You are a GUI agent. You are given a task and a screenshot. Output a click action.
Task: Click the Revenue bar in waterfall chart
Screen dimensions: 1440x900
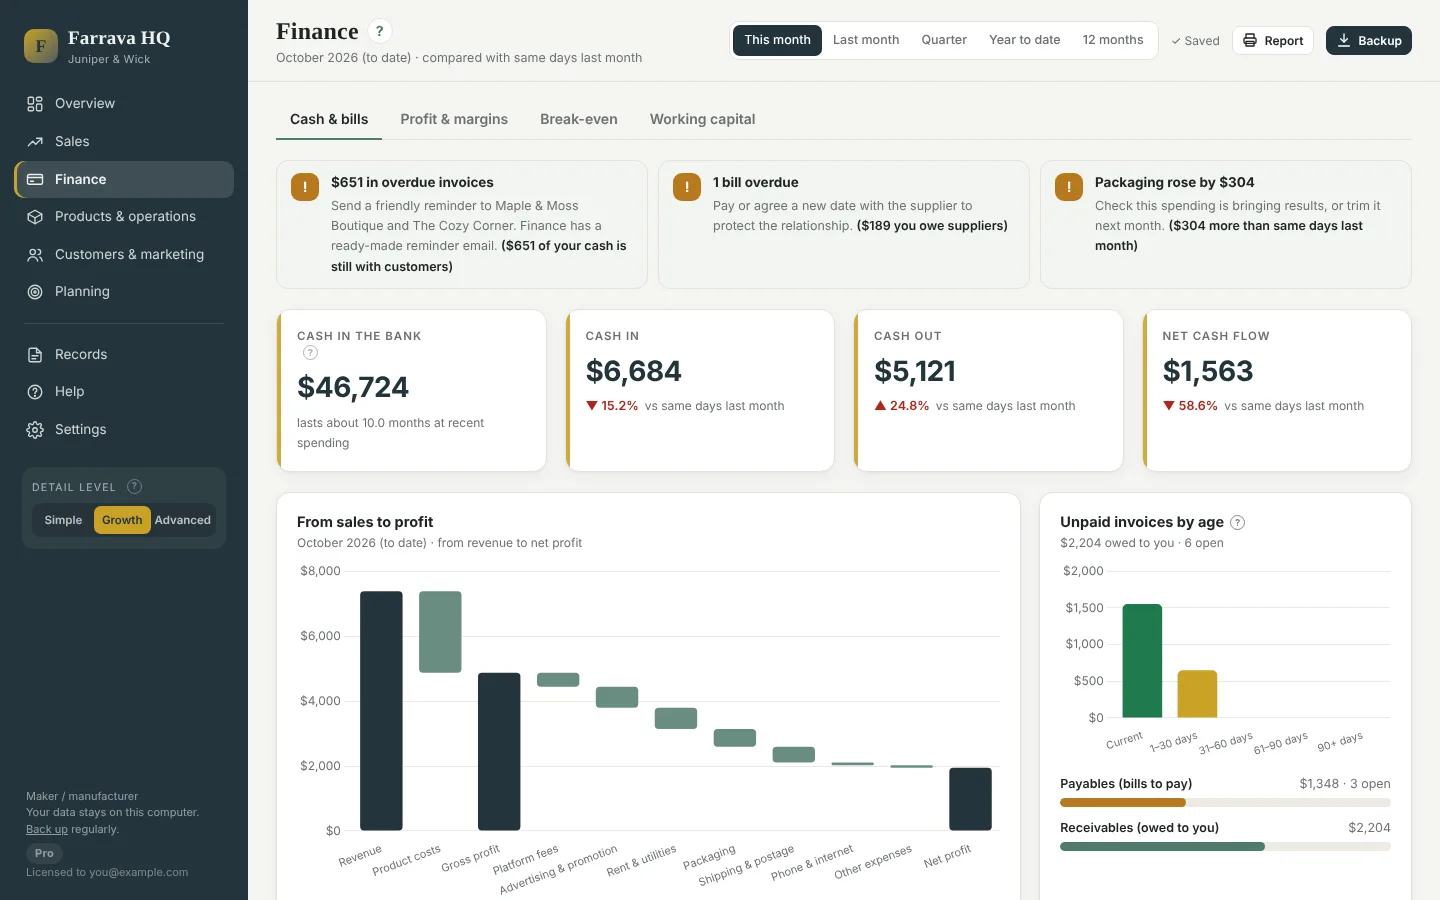[x=381, y=711]
